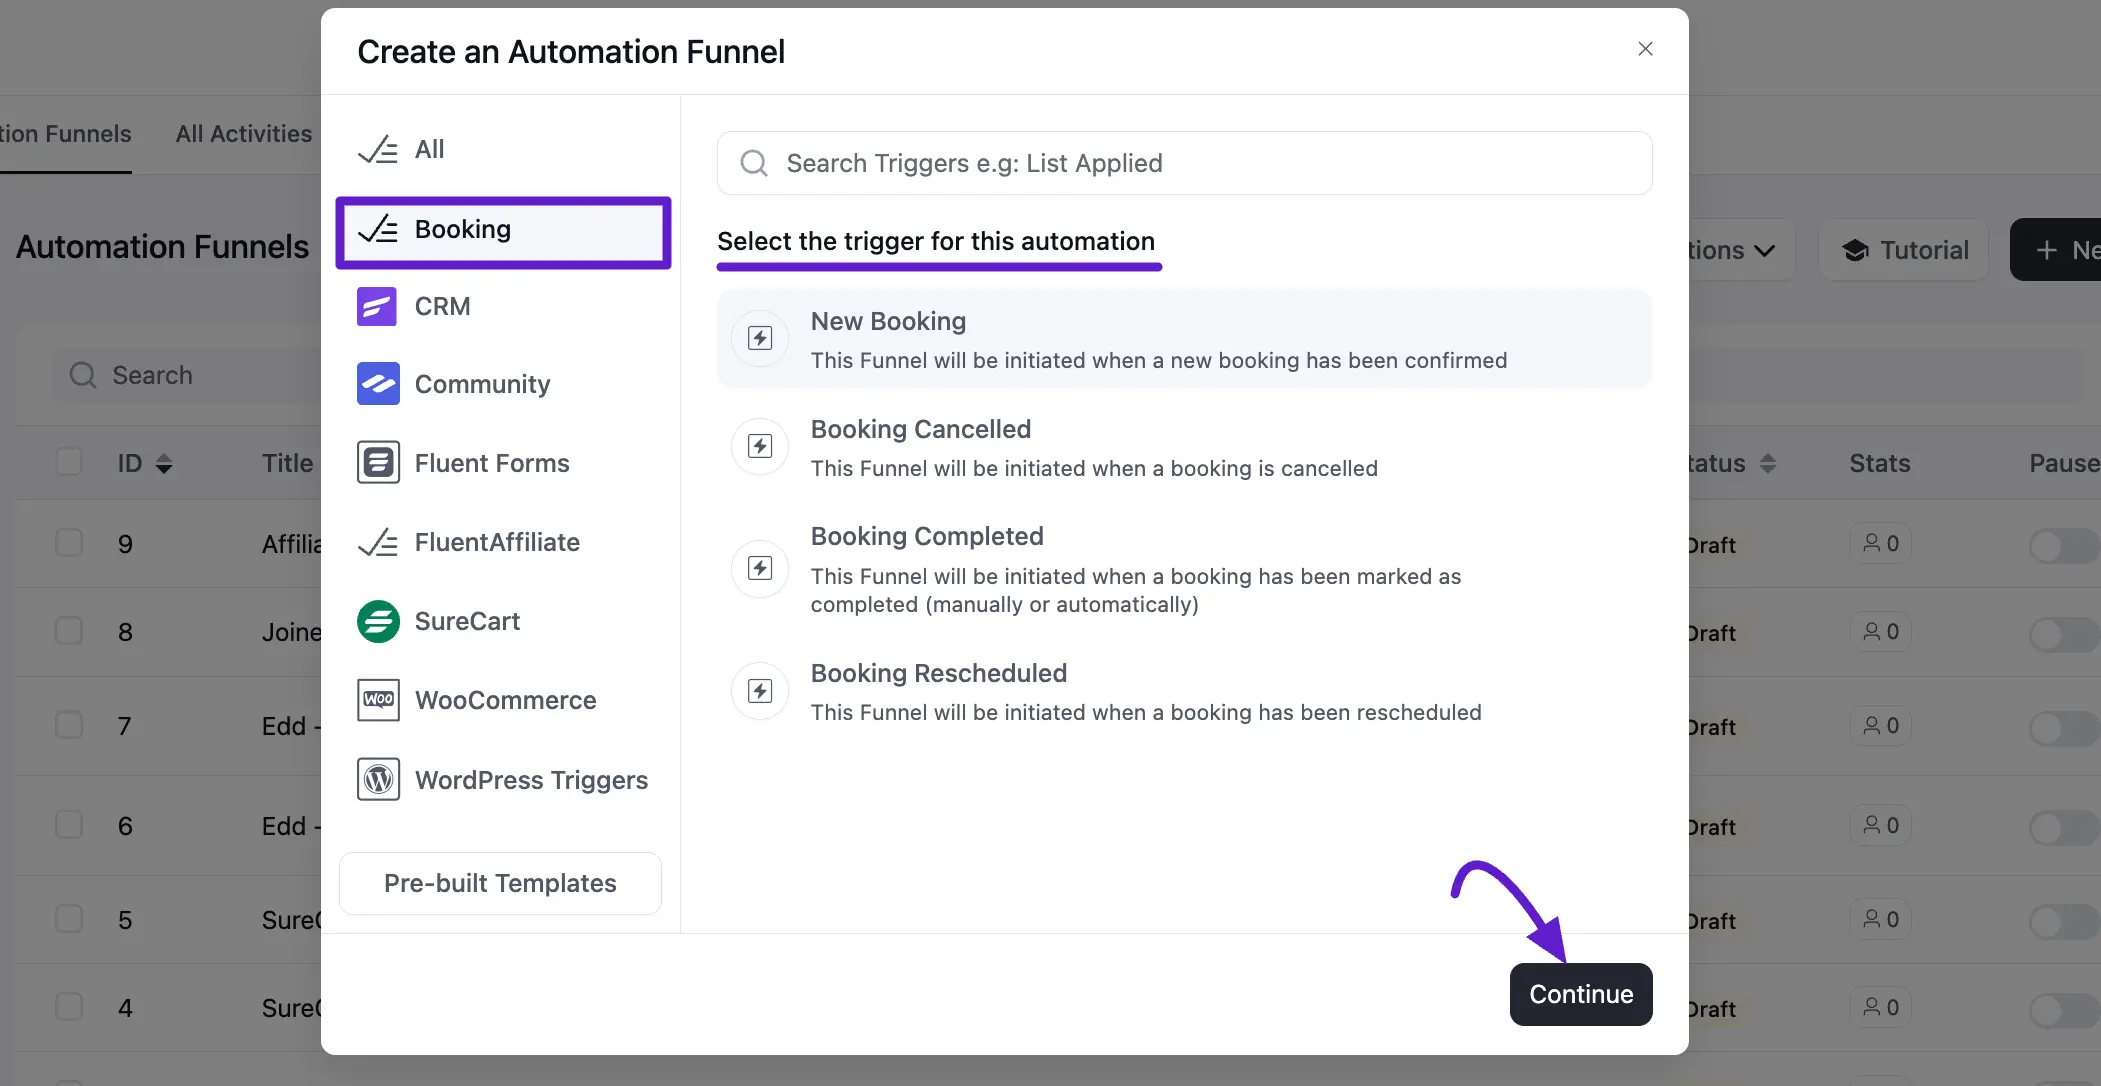Click the New funnel button with plus
Image resolution: width=2101 pixels, height=1086 pixels.
2056,250
